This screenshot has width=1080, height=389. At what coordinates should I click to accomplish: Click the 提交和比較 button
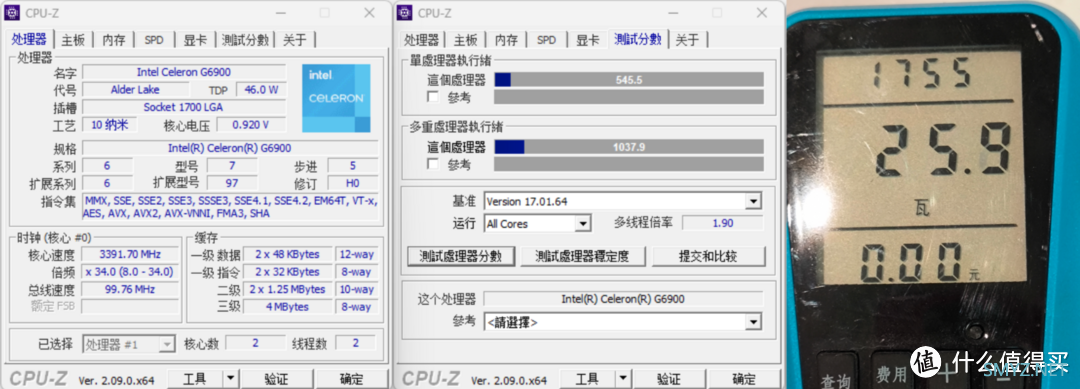(708, 256)
